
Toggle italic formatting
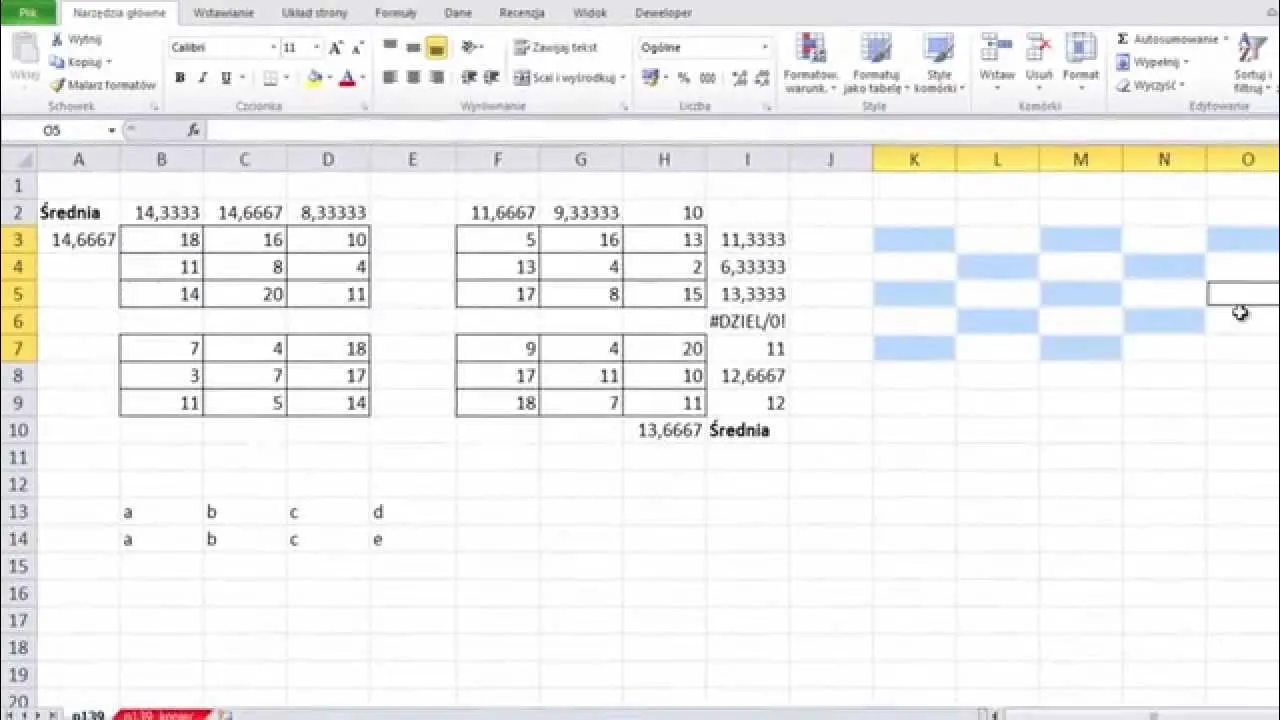tap(203, 78)
